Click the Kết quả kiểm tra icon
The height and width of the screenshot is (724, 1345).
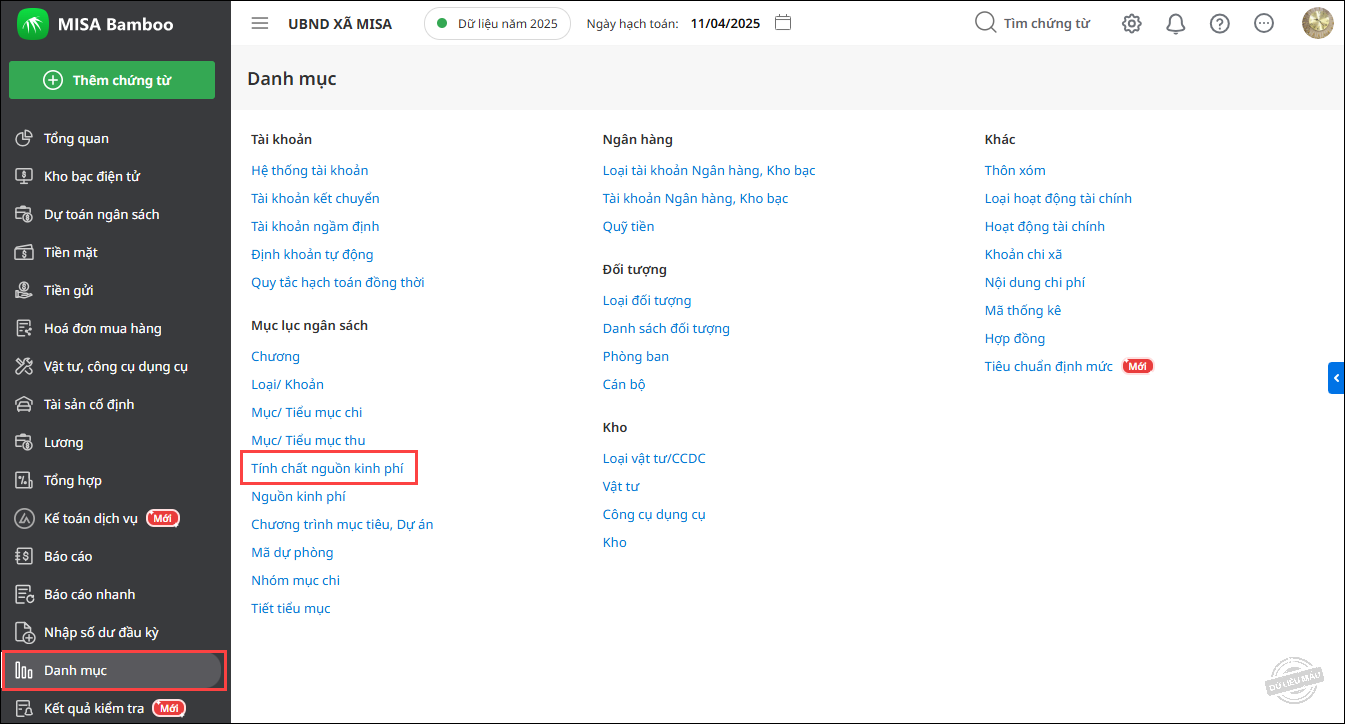click(x=26, y=708)
